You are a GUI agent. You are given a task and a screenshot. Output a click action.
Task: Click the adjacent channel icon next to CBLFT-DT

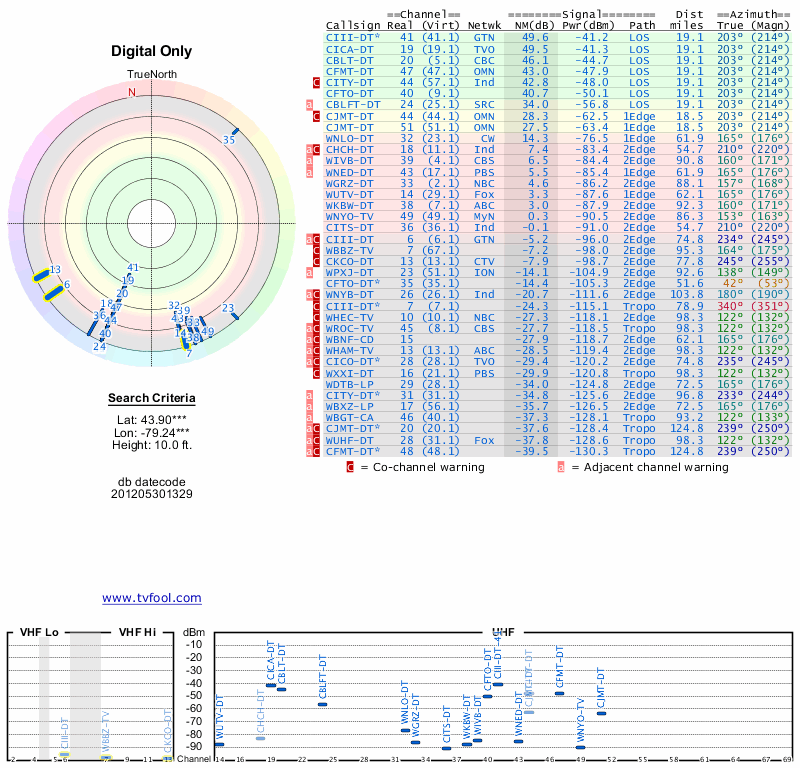tap(310, 104)
